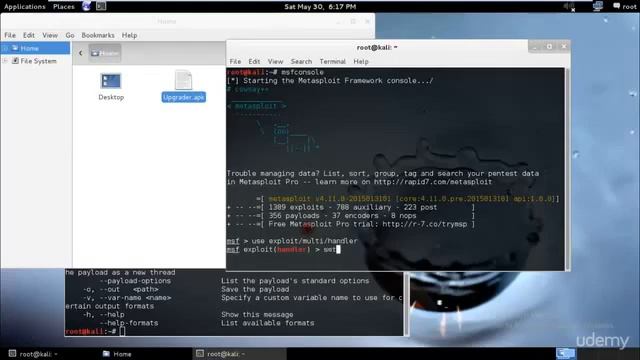Click the front terminal vertical scrollbar
This screenshot has width=640, height=360.
pyautogui.click(x=567, y=169)
